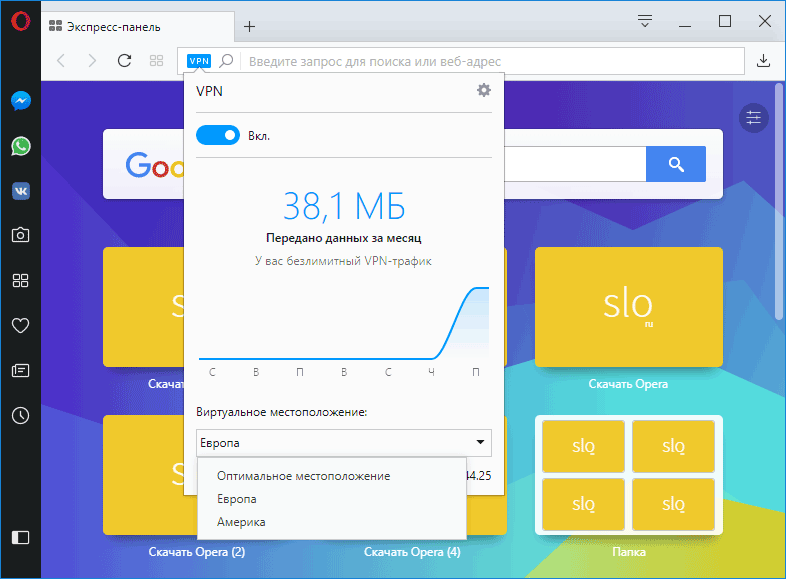The image size is (786, 579).
Task: Add a new tab with the plus button
Action: [x=249, y=27]
